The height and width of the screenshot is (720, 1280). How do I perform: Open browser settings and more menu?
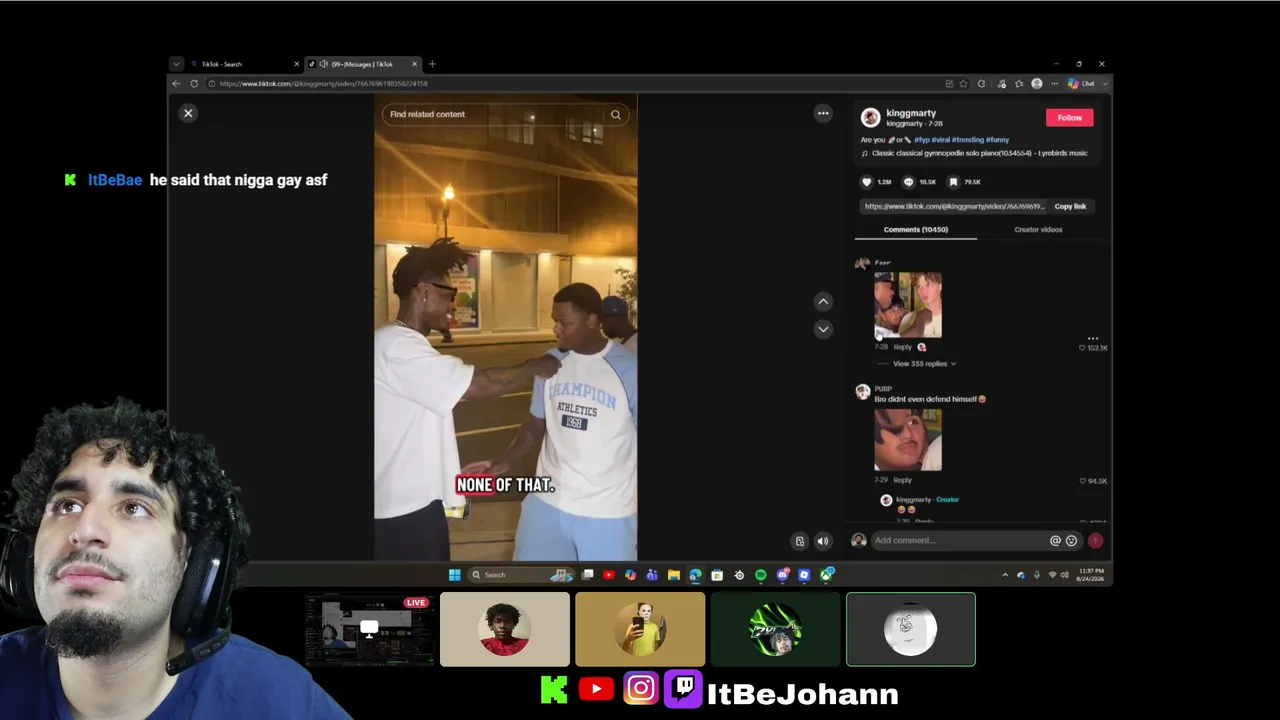click(x=1054, y=84)
